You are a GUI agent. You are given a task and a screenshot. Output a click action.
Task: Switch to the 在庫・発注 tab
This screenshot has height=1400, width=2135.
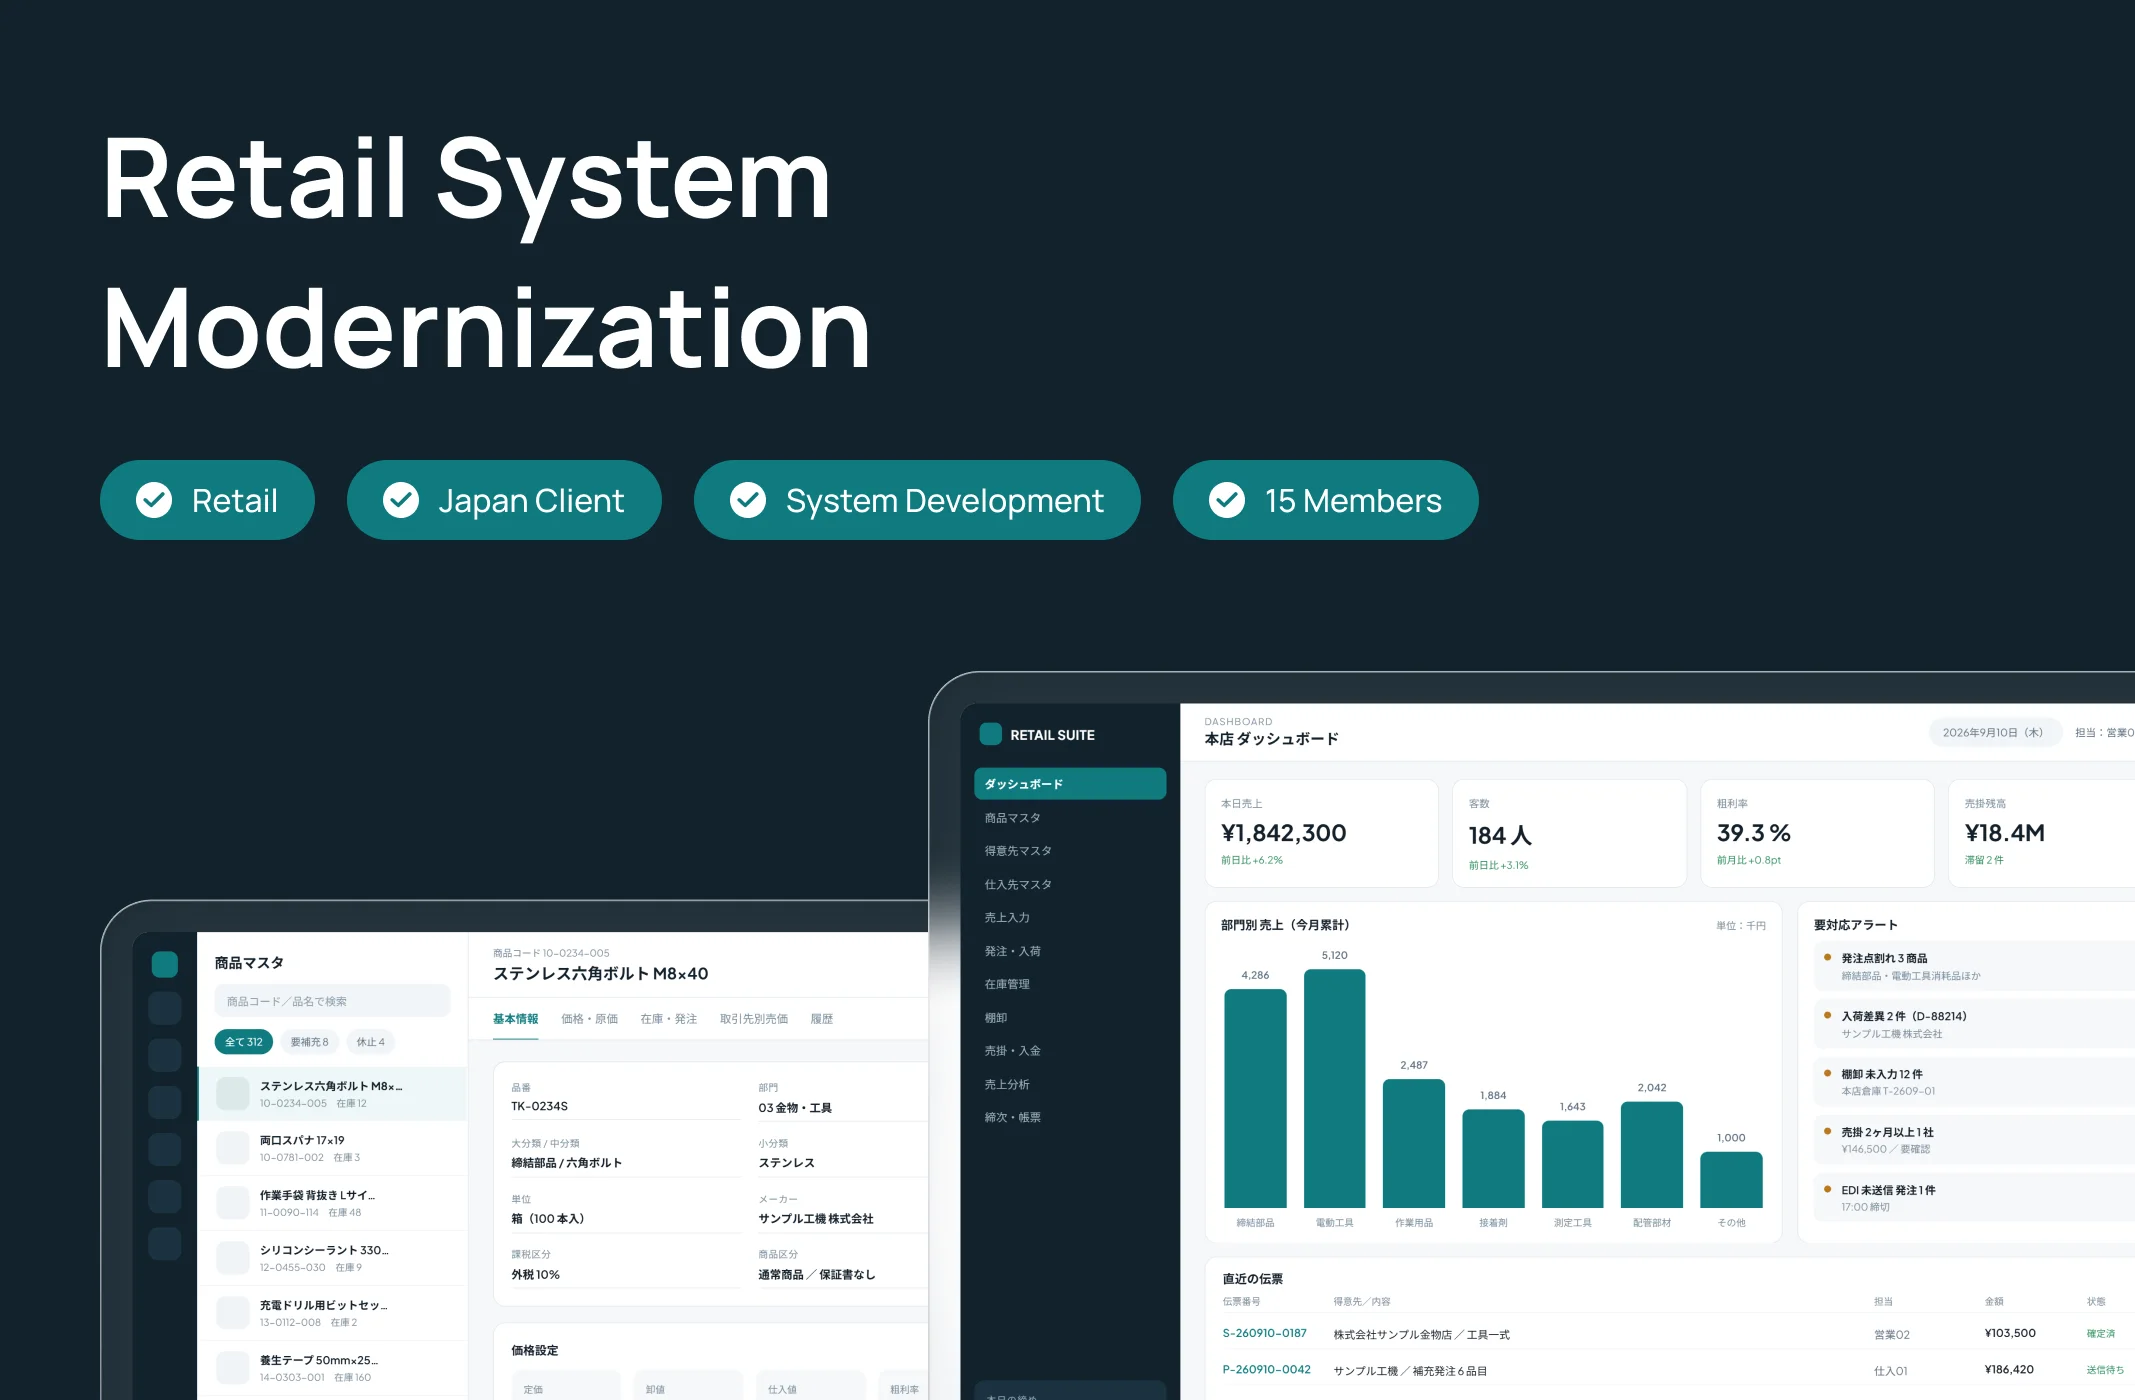pyautogui.click(x=668, y=1019)
